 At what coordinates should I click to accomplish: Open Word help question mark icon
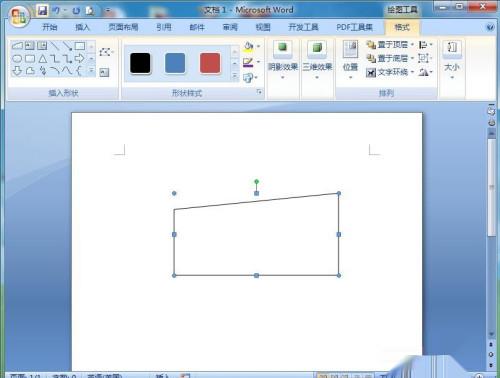click(490, 27)
